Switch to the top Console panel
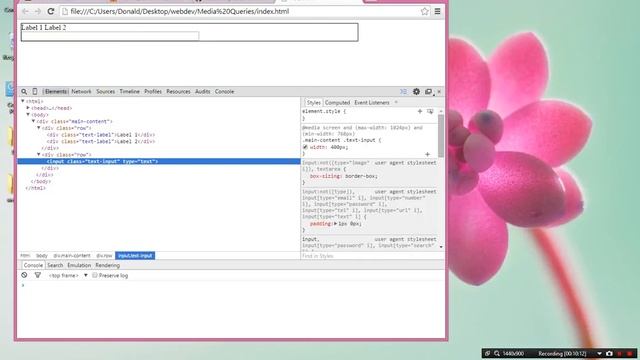Screen dimensions: 640x360 click(x=224, y=91)
